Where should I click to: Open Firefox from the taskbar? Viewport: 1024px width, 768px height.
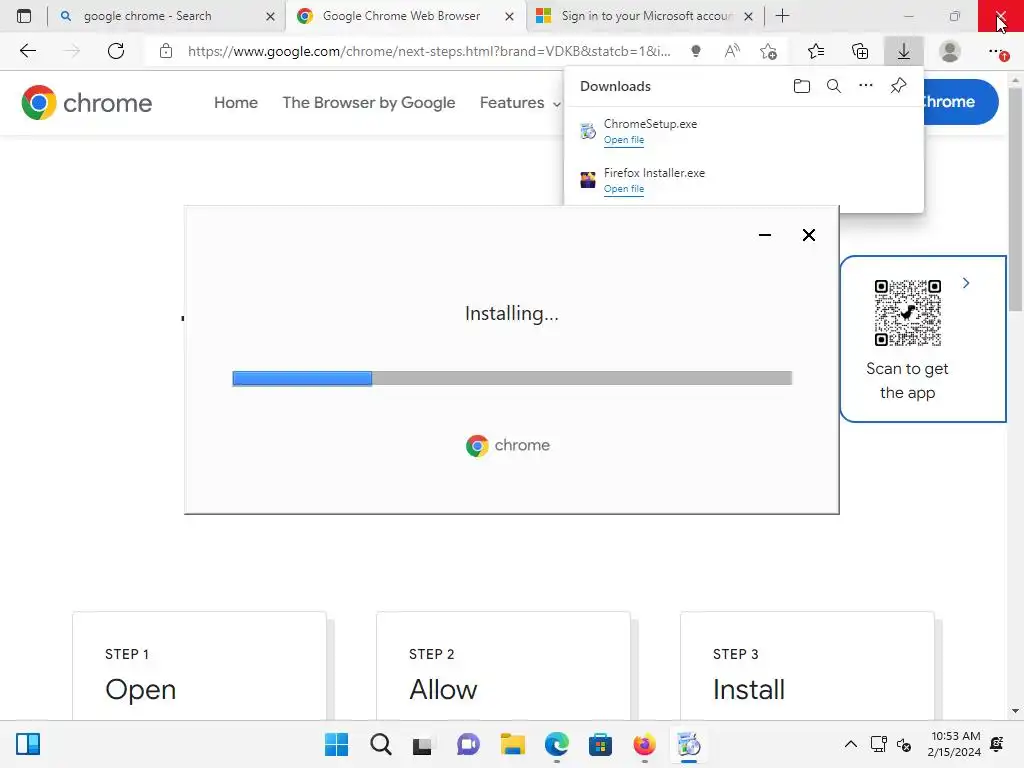(645, 744)
